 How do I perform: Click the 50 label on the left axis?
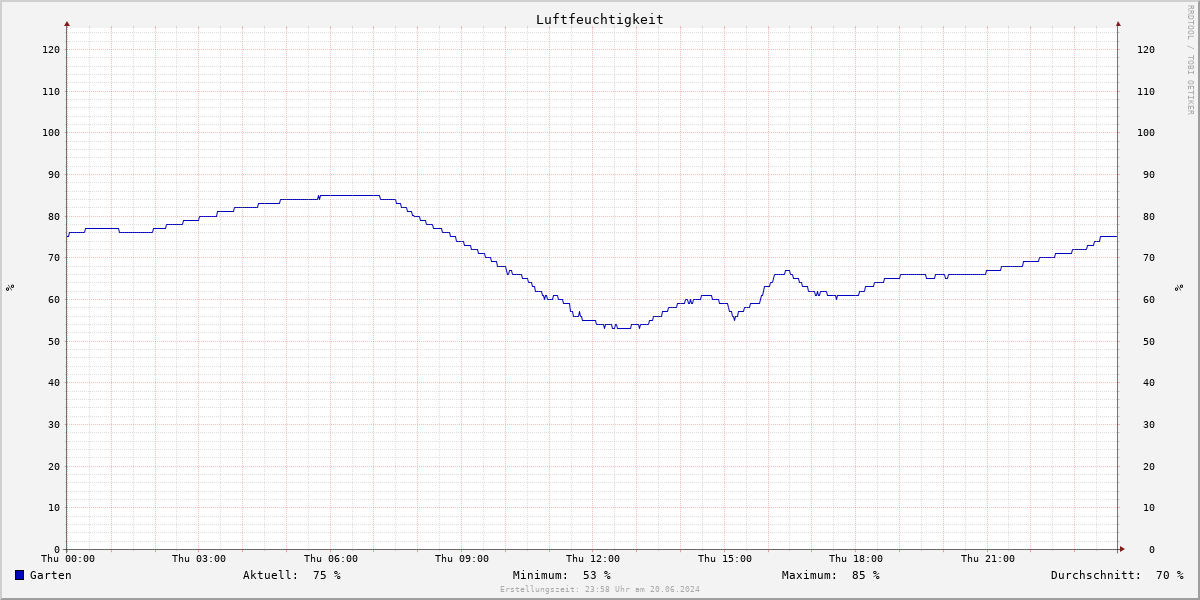[x=53, y=341]
